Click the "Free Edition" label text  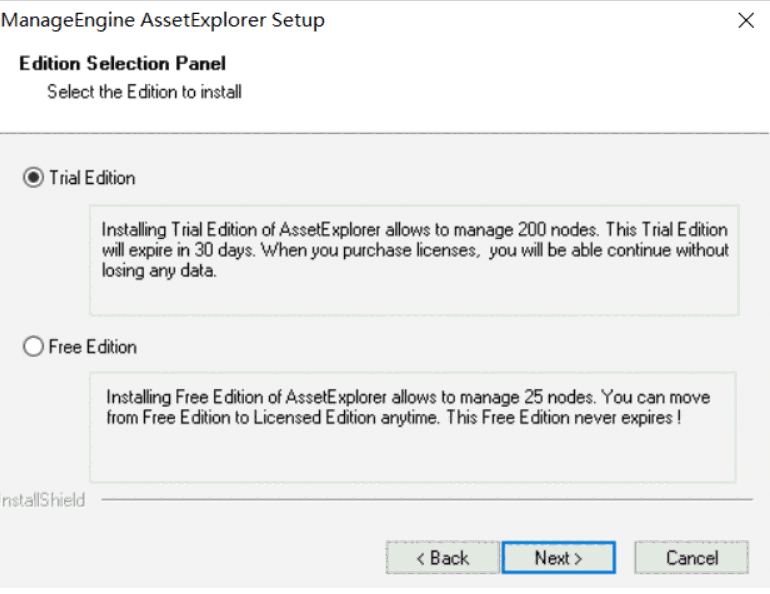pyautogui.click(x=93, y=347)
